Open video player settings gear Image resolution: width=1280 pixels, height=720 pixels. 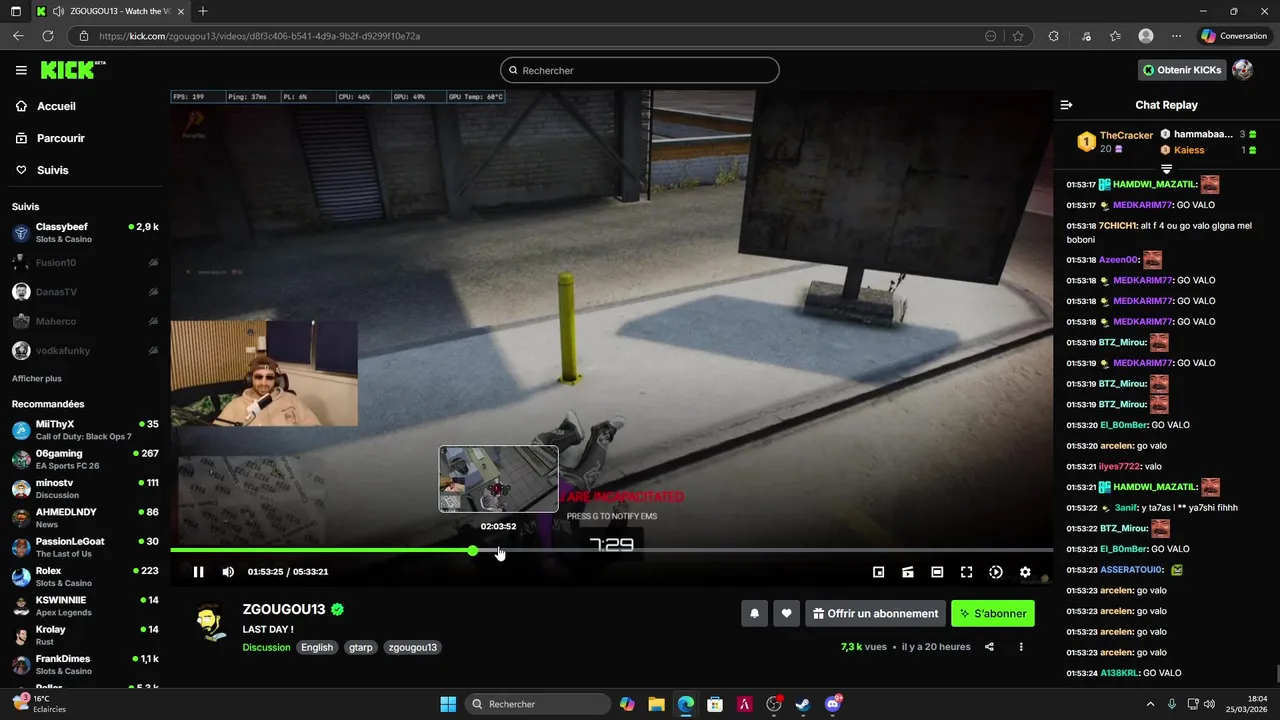1025,572
